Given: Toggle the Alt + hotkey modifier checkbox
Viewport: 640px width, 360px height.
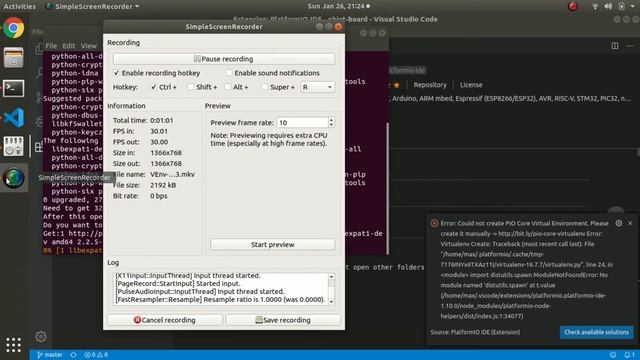Looking at the screenshot, I should pyautogui.click(x=227, y=87).
